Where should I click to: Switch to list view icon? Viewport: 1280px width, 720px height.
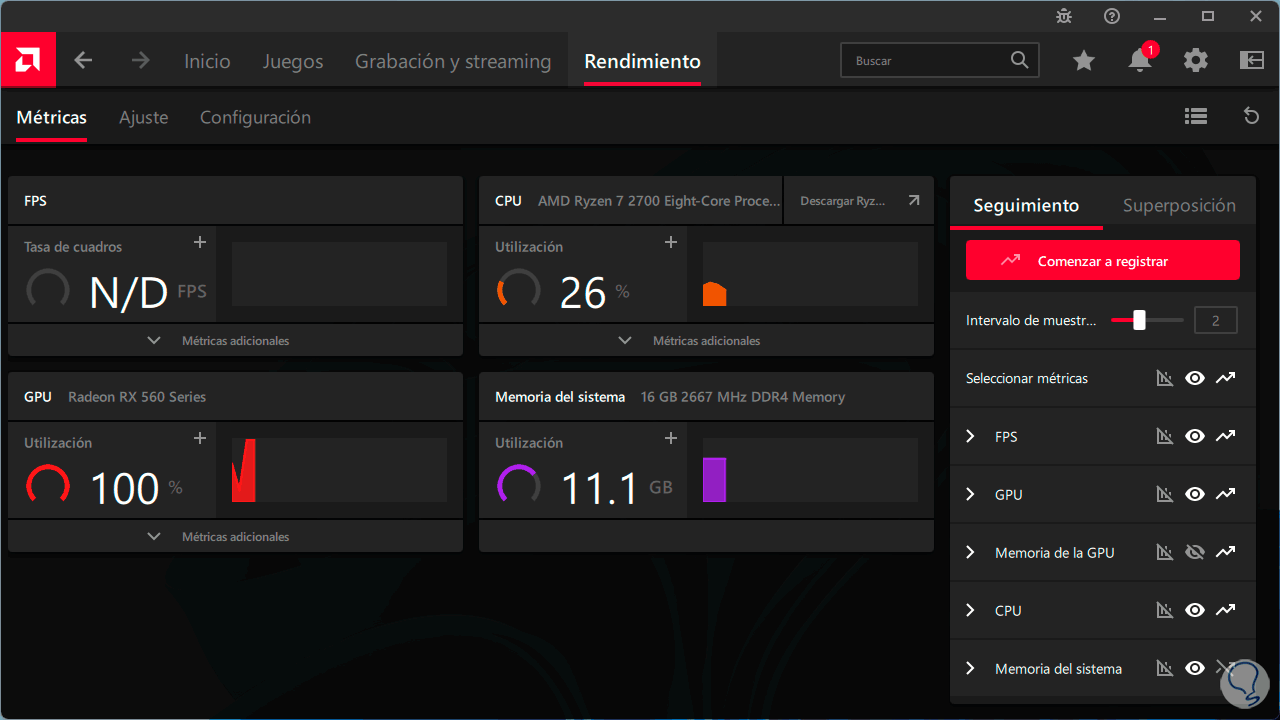point(1196,117)
